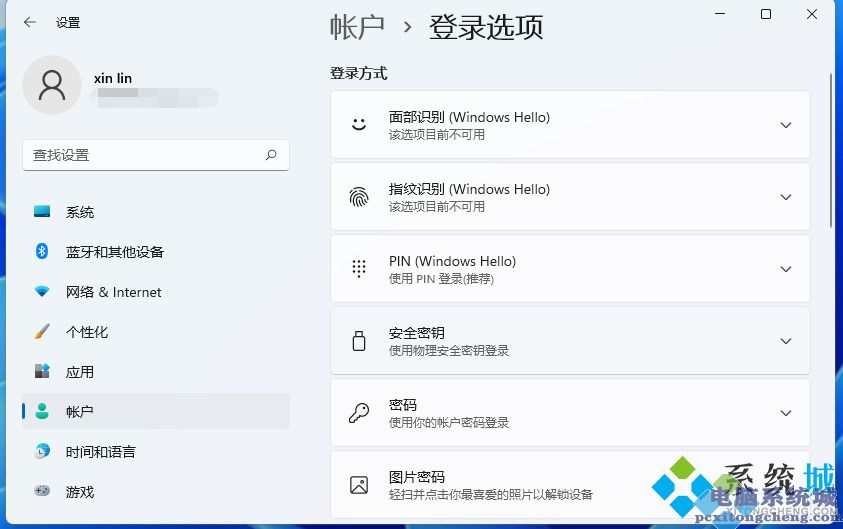
Task: Click the 帐户 breadcrumb link in header
Action: coord(357,27)
